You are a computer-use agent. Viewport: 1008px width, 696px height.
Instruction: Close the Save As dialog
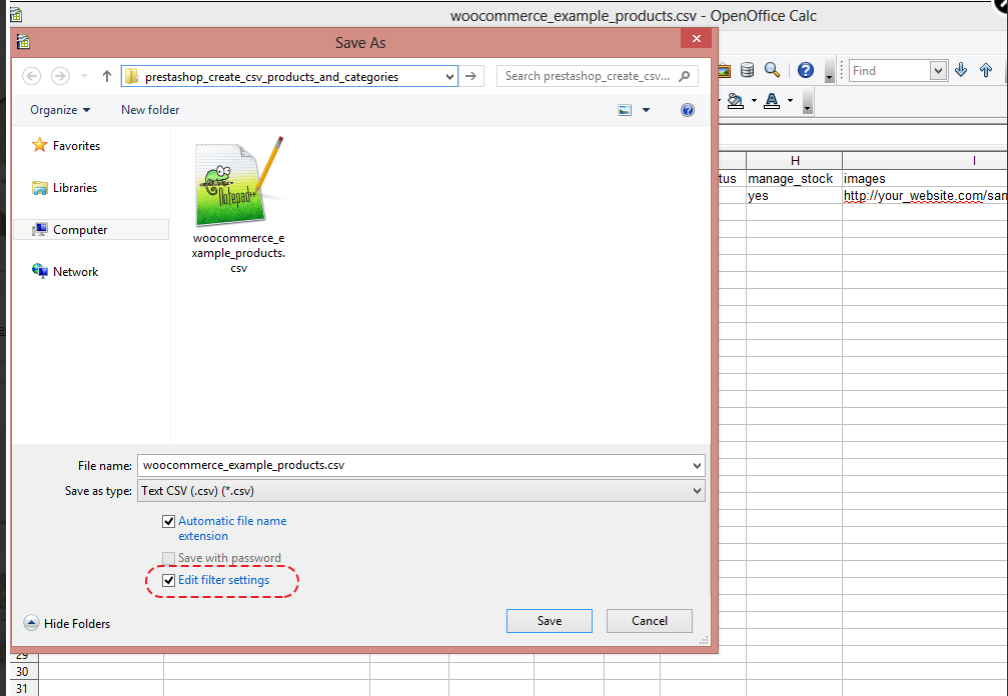(x=696, y=39)
